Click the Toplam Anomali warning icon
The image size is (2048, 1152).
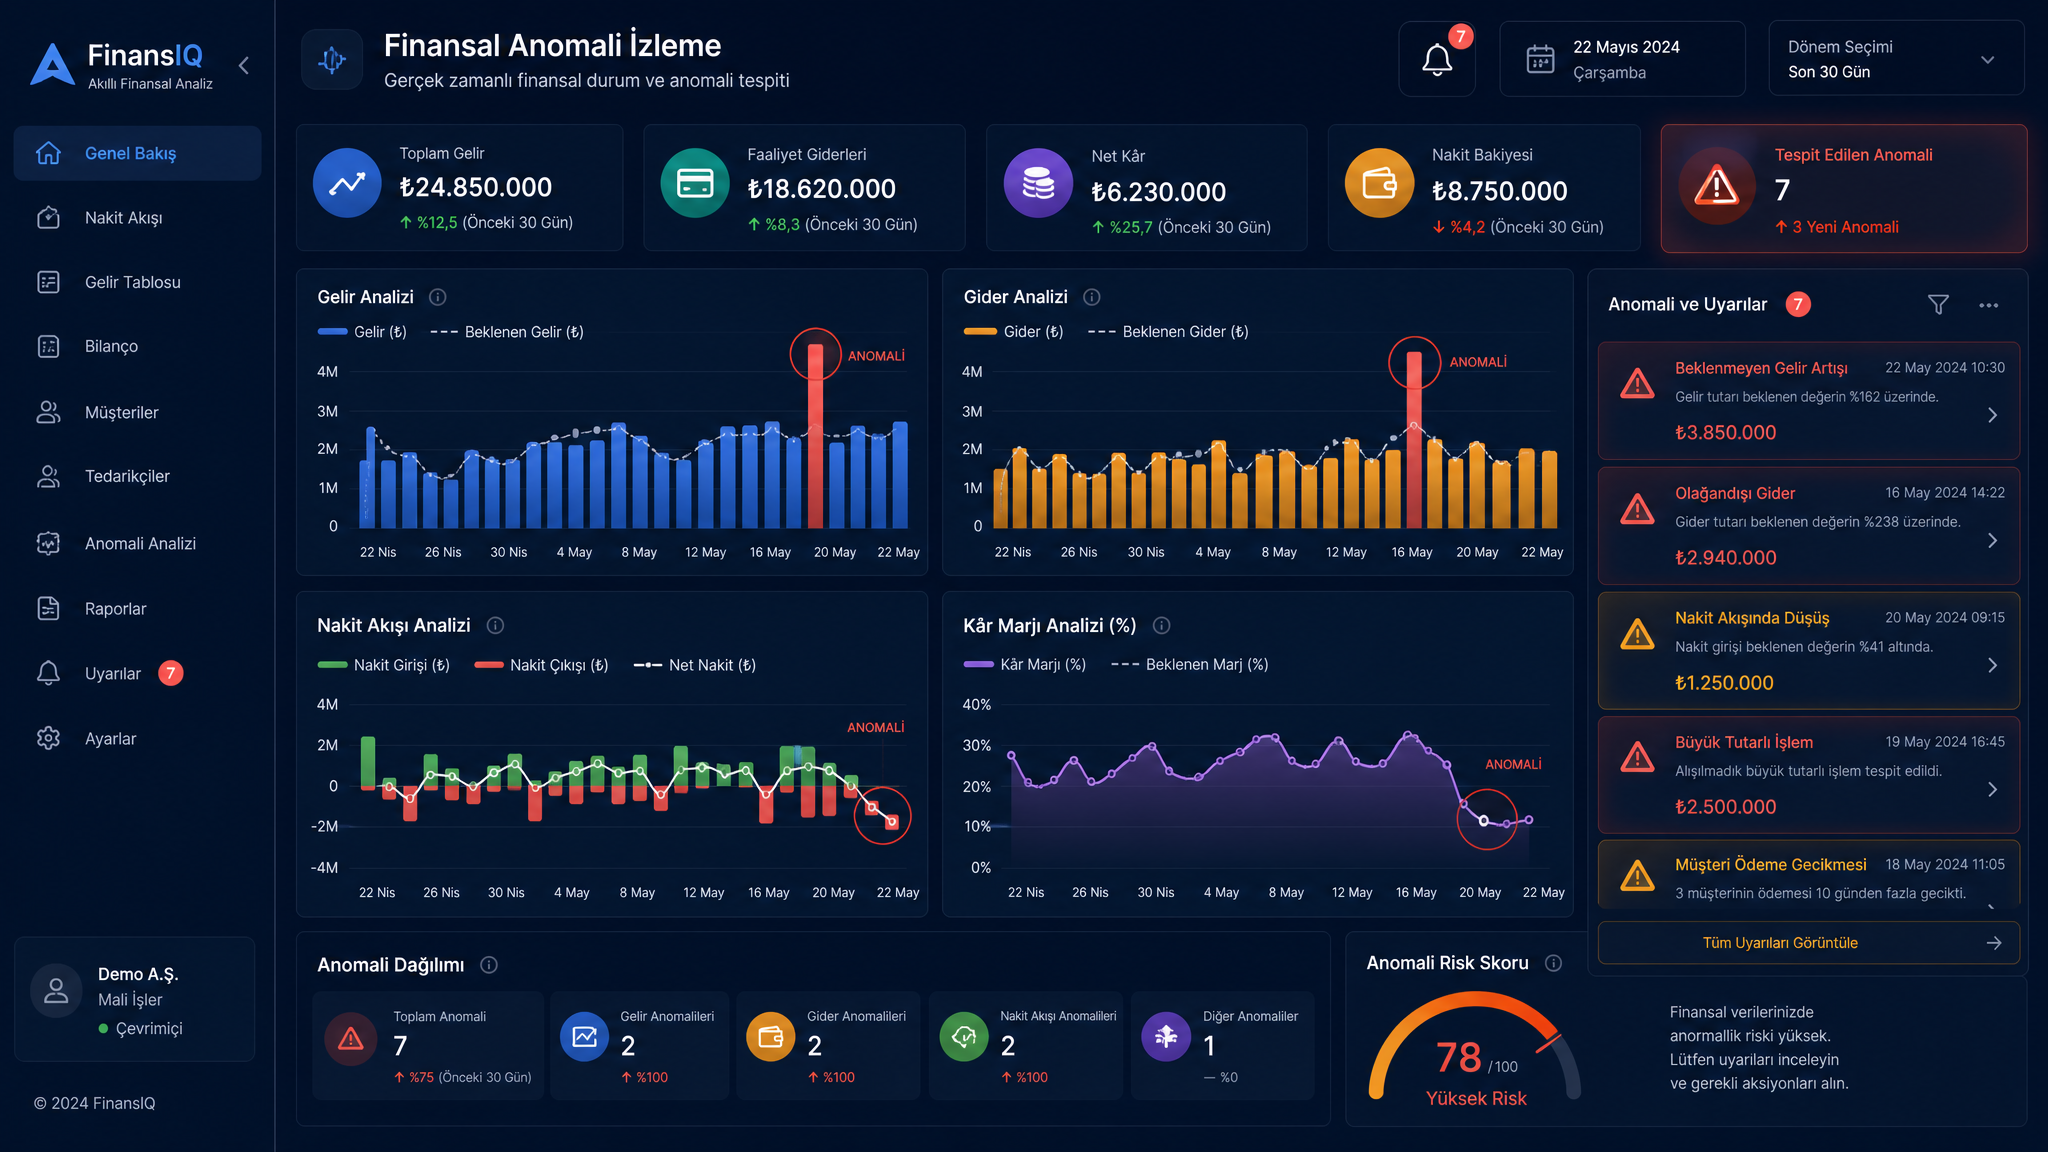coord(351,1040)
